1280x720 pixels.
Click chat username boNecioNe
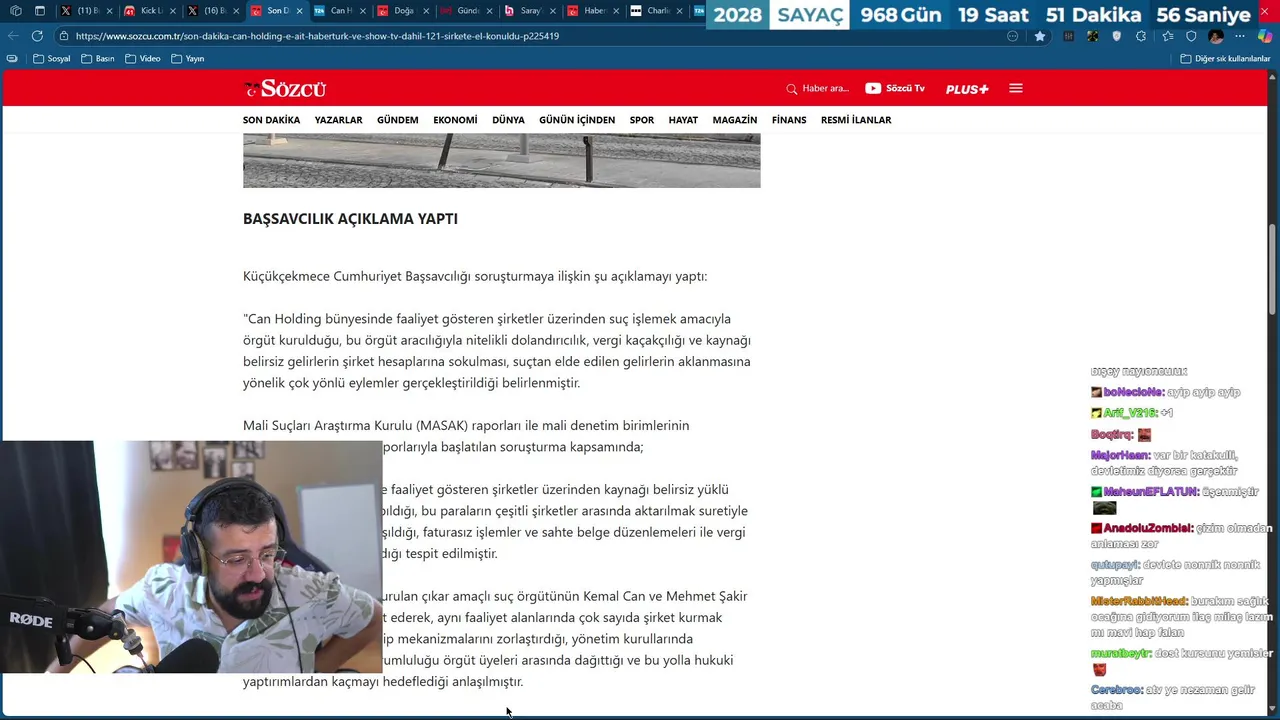(x=1133, y=392)
